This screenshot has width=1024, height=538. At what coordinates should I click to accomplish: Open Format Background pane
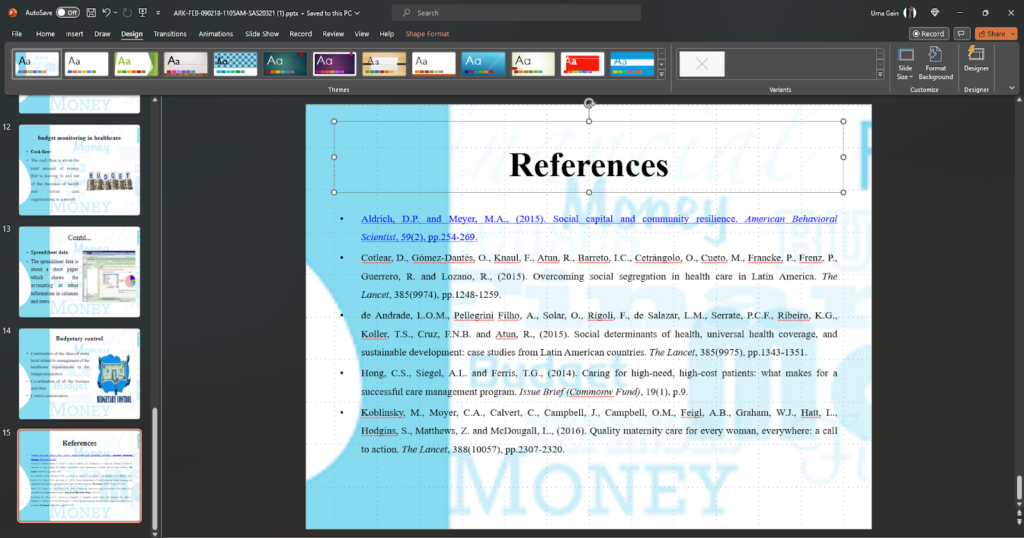click(x=936, y=63)
